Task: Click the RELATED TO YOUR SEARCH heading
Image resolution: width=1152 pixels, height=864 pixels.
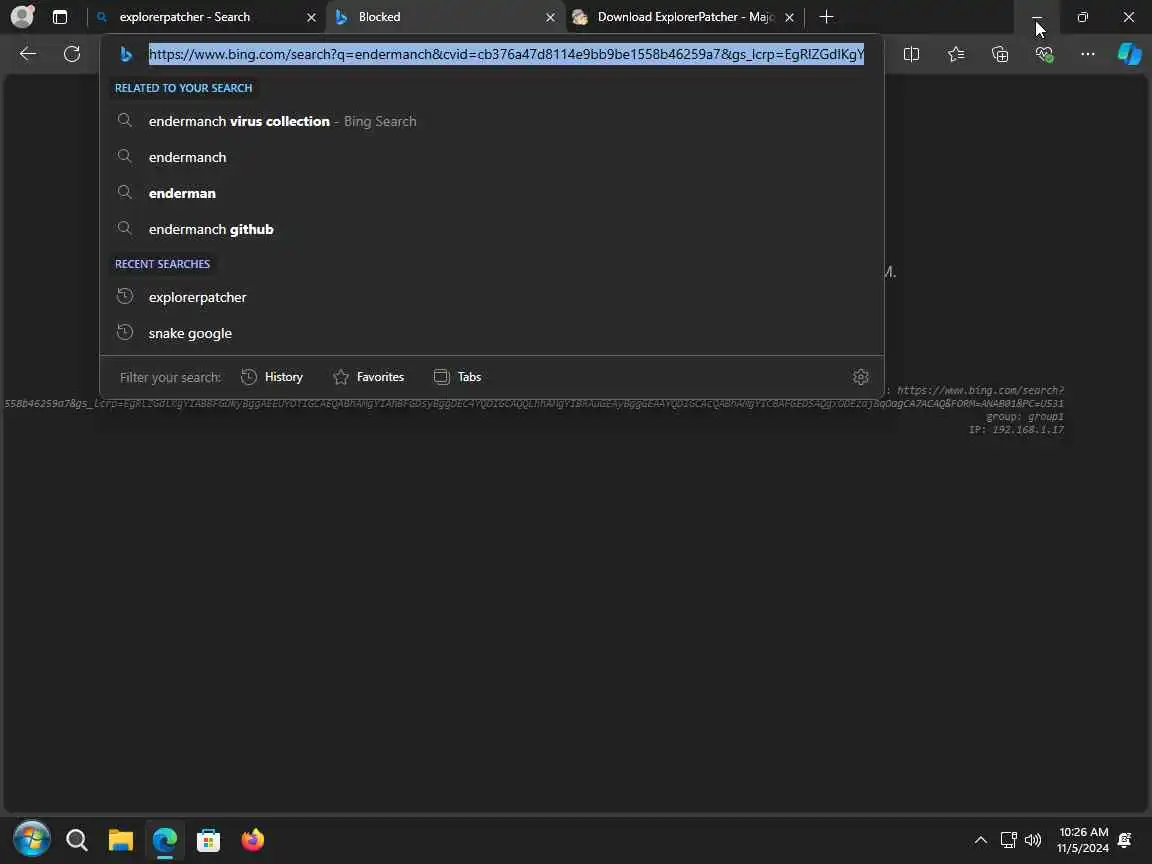Action: pyautogui.click(x=184, y=88)
